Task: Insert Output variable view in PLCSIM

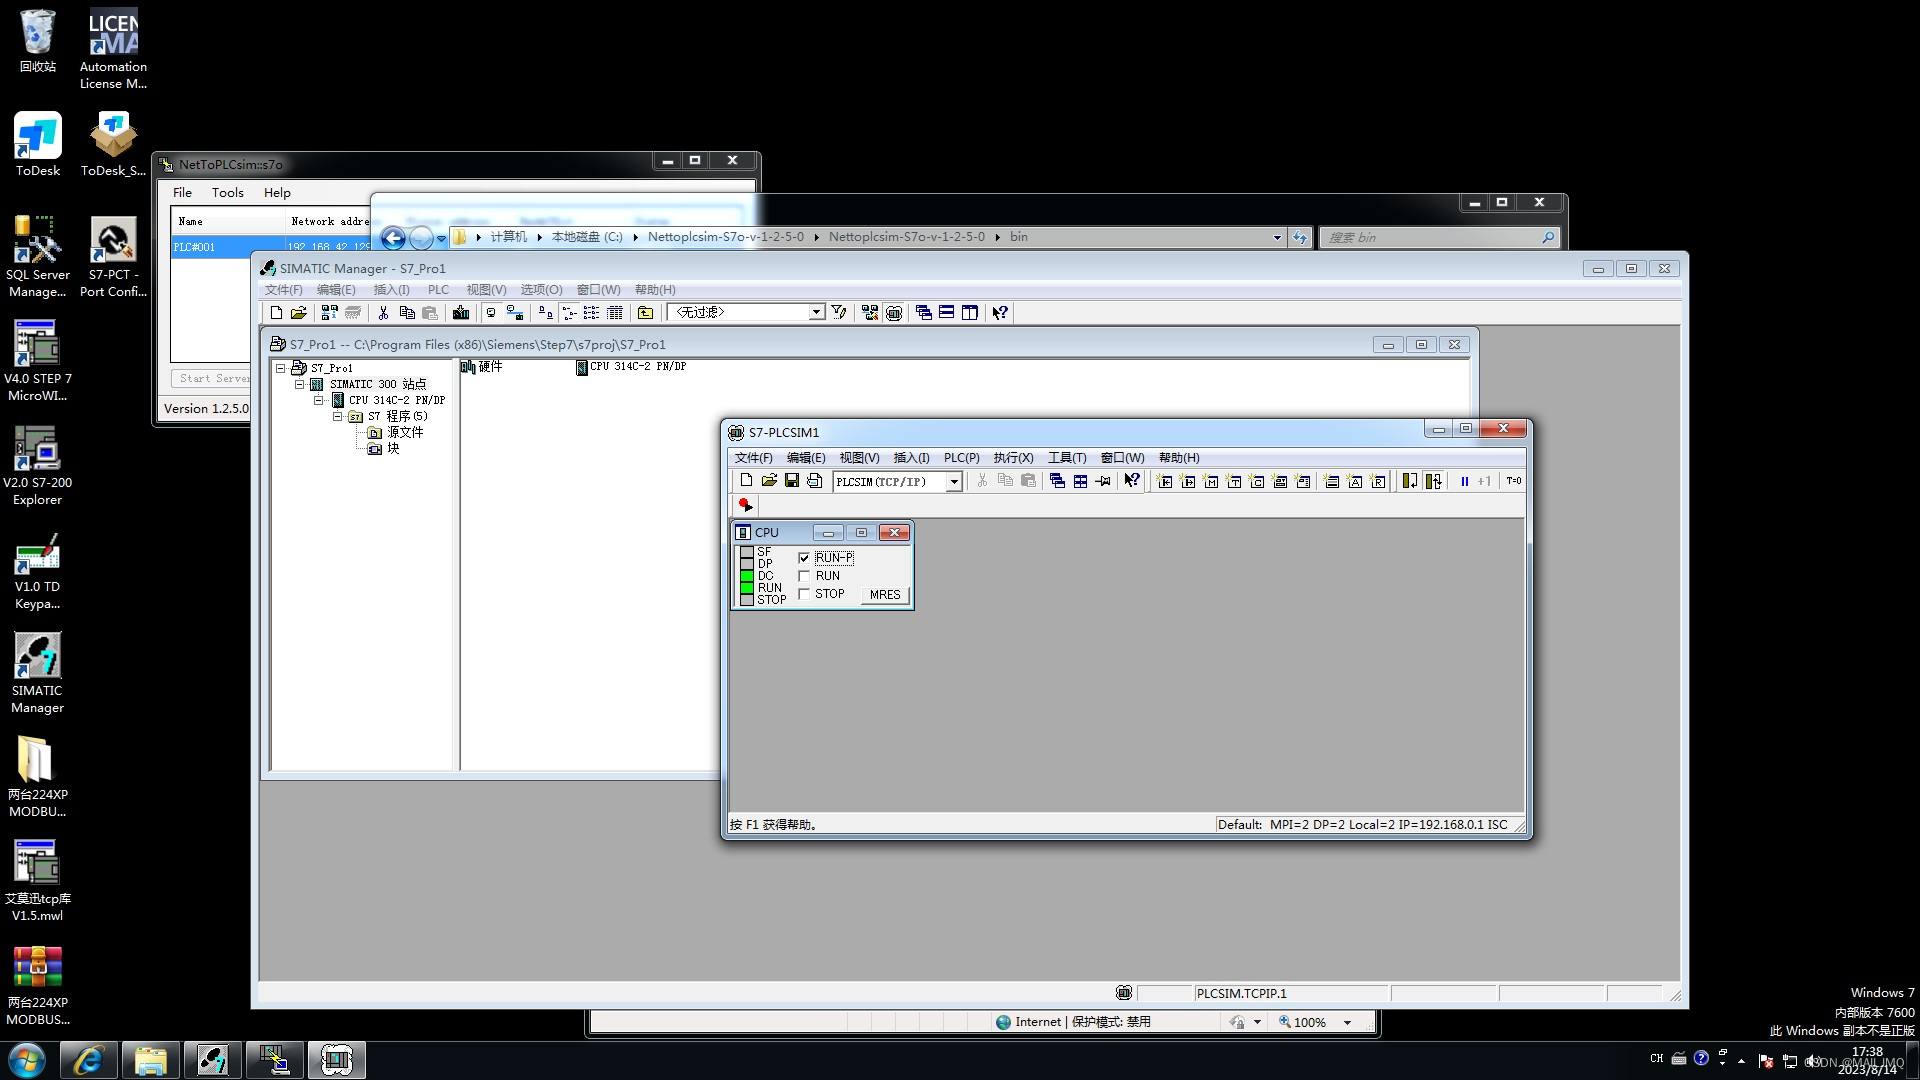Action: pyautogui.click(x=1188, y=481)
